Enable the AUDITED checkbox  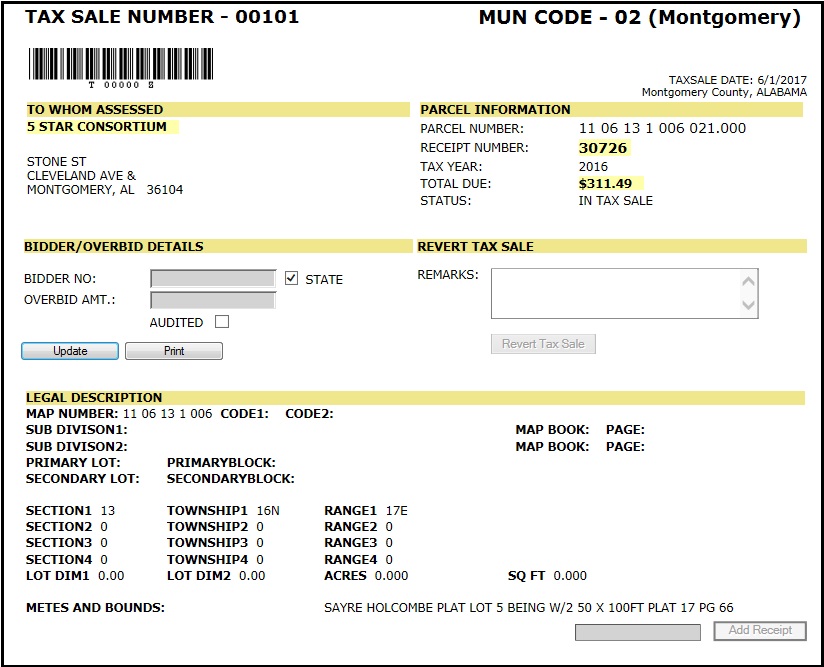coord(222,322)
